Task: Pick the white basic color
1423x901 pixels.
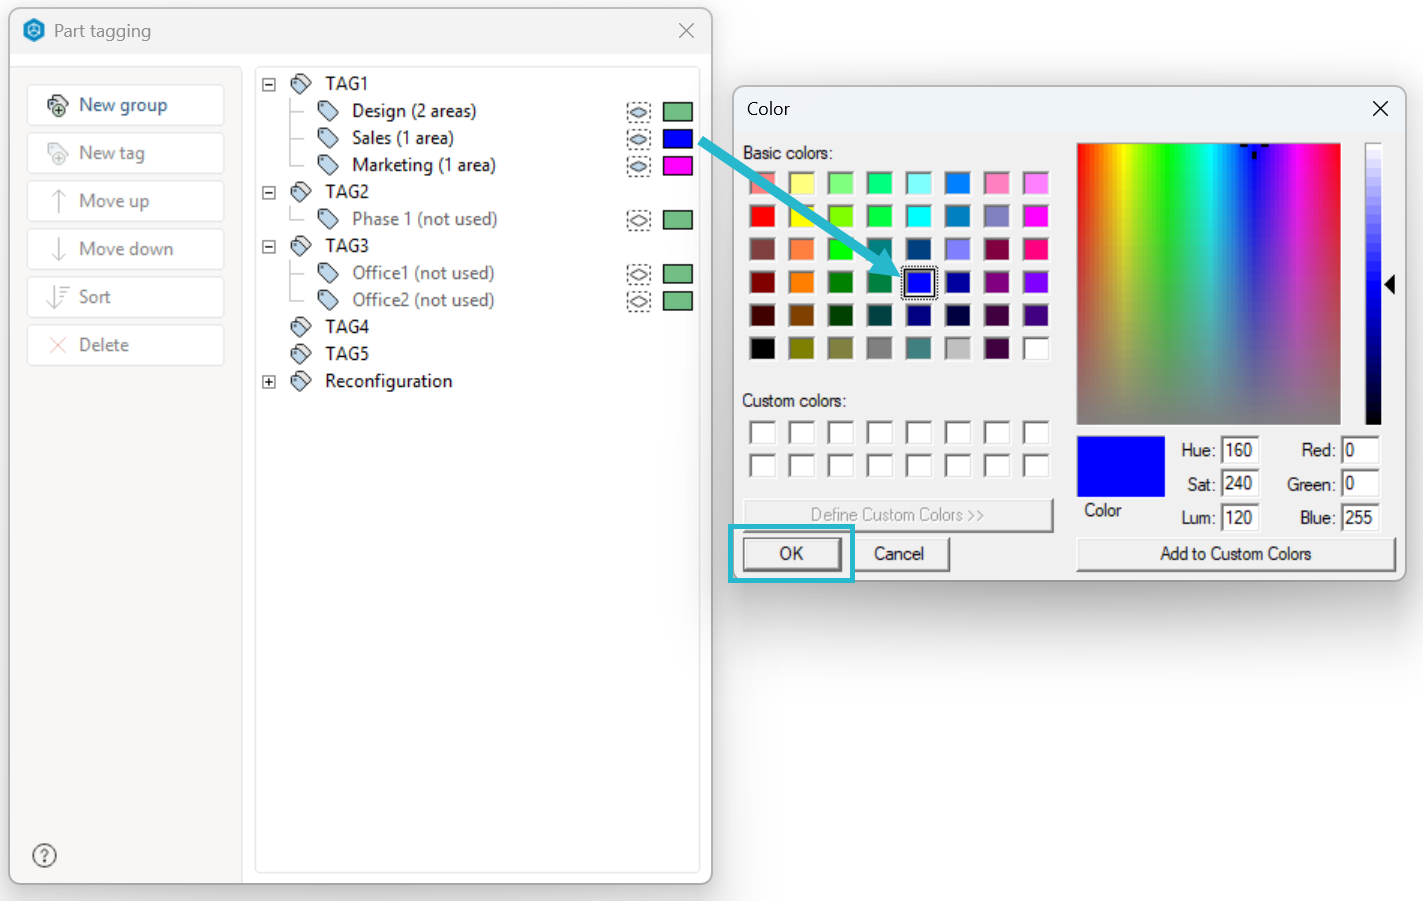Action: point(1036,348)
